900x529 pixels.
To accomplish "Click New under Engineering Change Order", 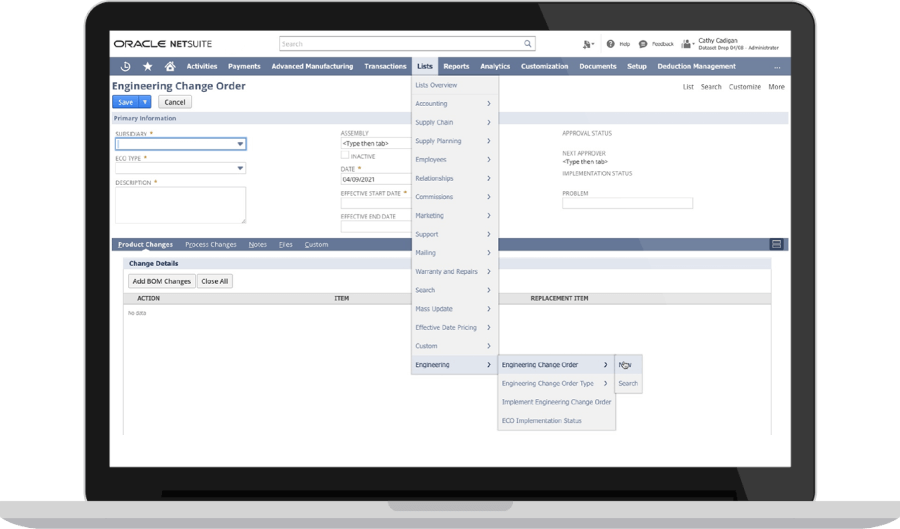I will tap(628, 365).
